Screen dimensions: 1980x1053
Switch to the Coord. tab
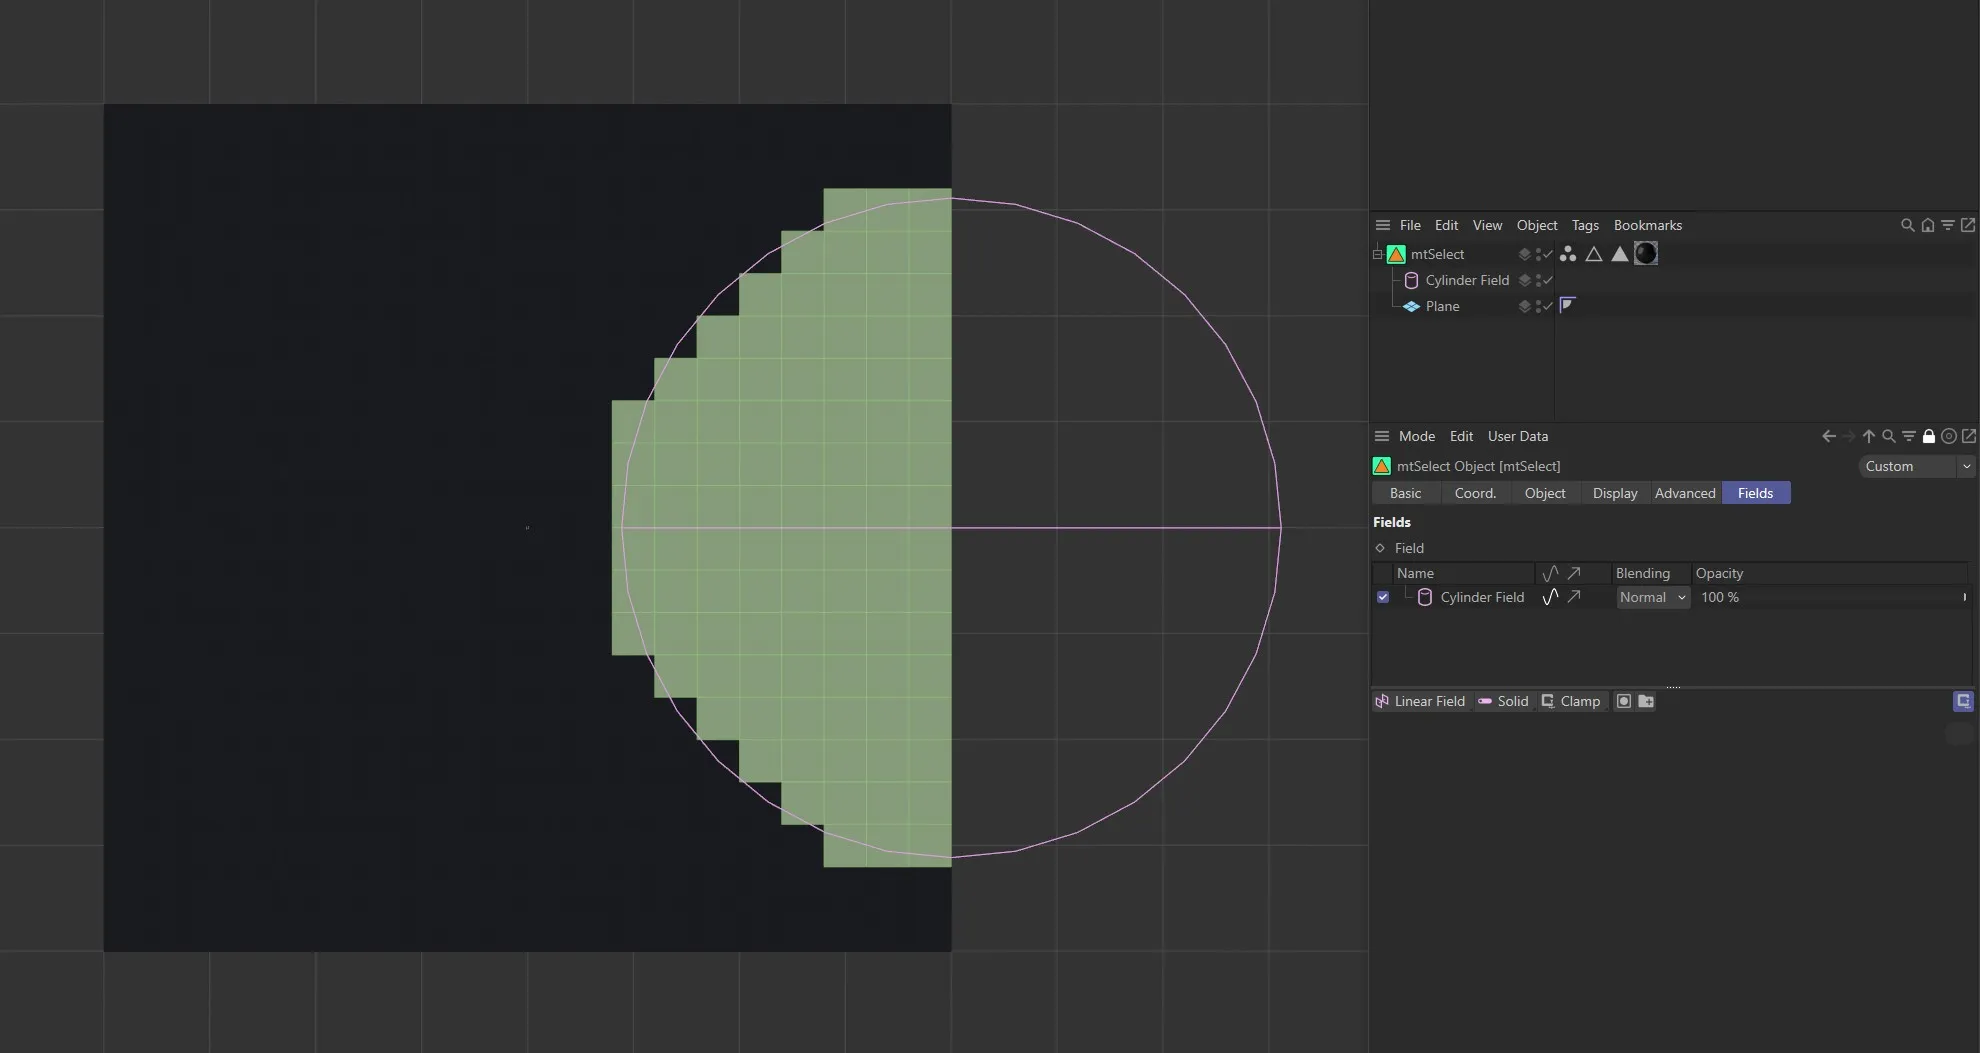pos(1475,493)
